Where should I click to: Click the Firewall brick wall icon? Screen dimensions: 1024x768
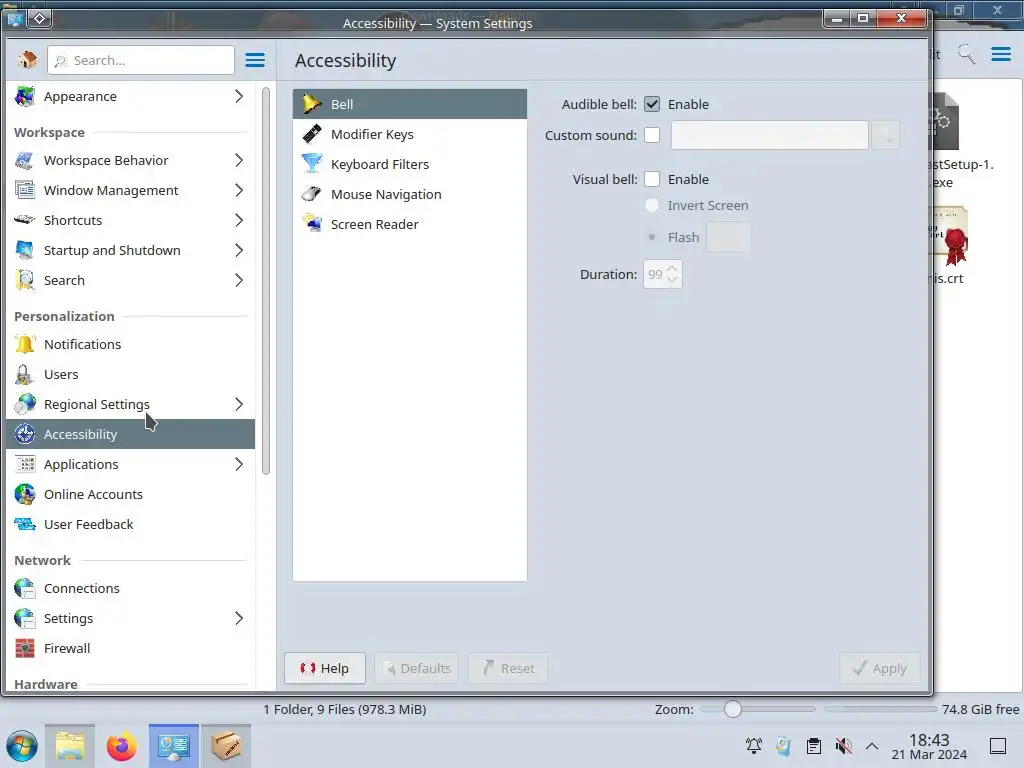click(25, 648)
